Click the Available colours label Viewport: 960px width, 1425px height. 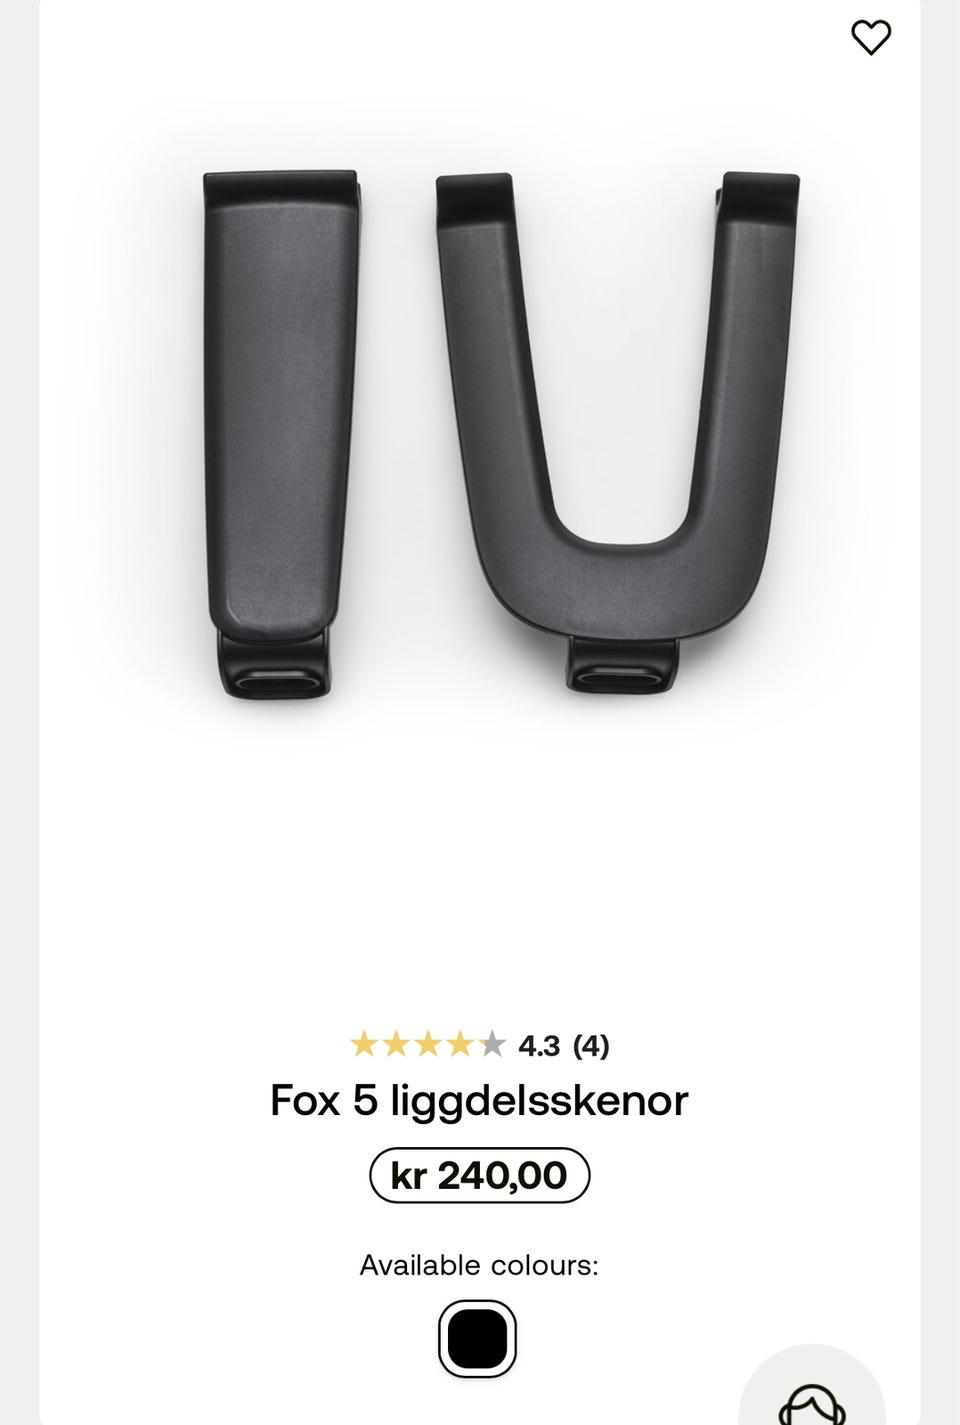click(479, 1265)
